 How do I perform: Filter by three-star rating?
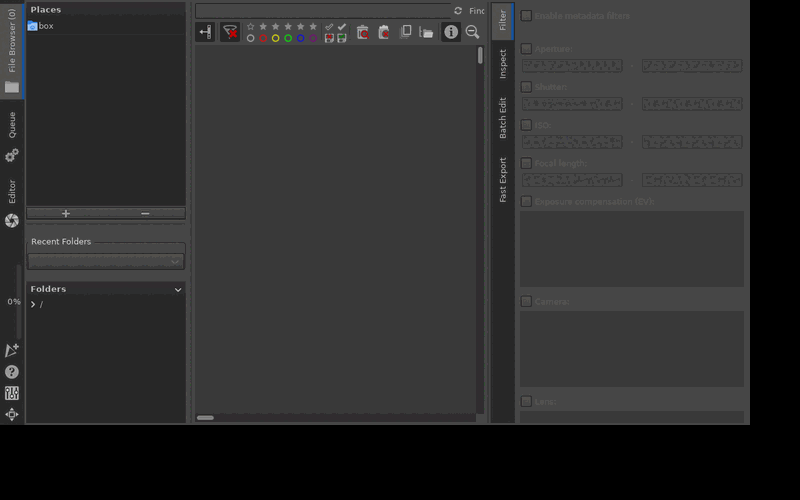click(288, 27)
